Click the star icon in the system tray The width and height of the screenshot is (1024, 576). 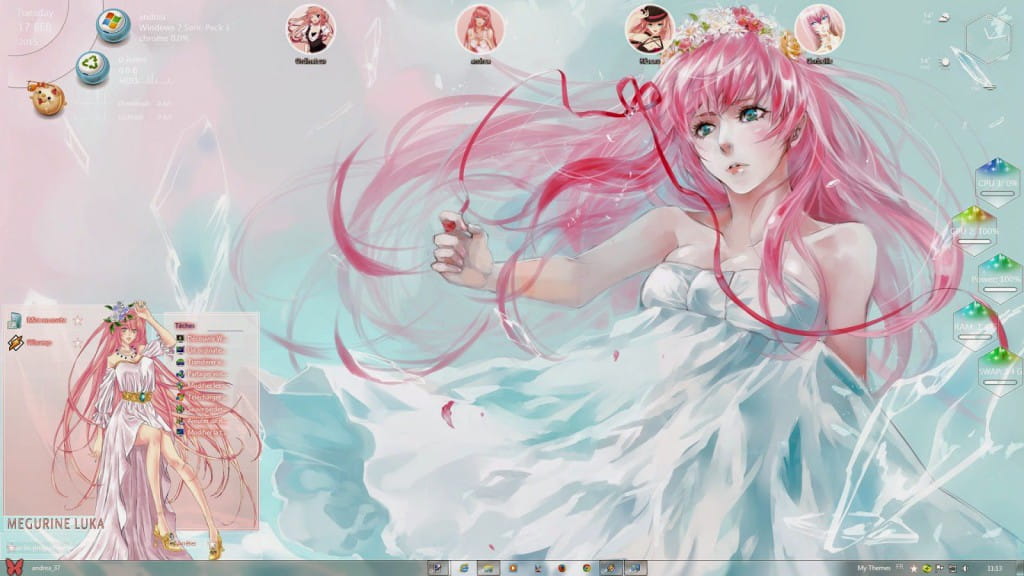(914, 567)
